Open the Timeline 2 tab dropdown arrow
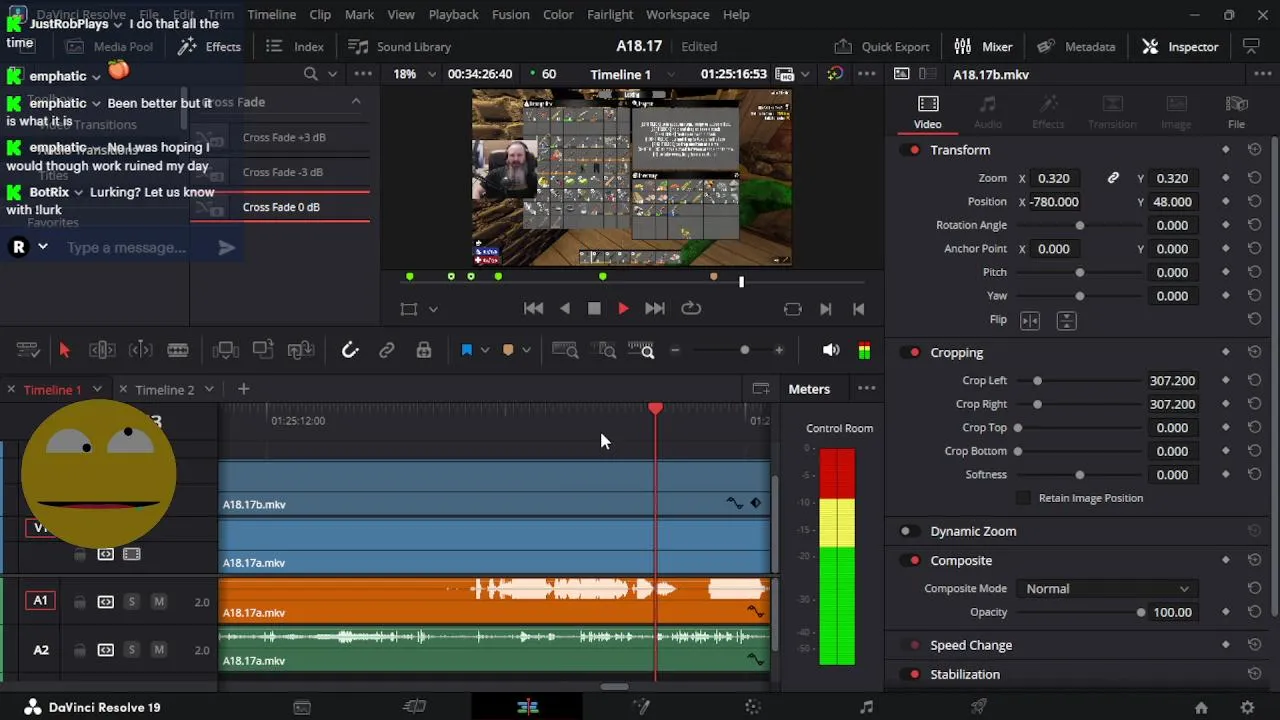 pos(209,390)
